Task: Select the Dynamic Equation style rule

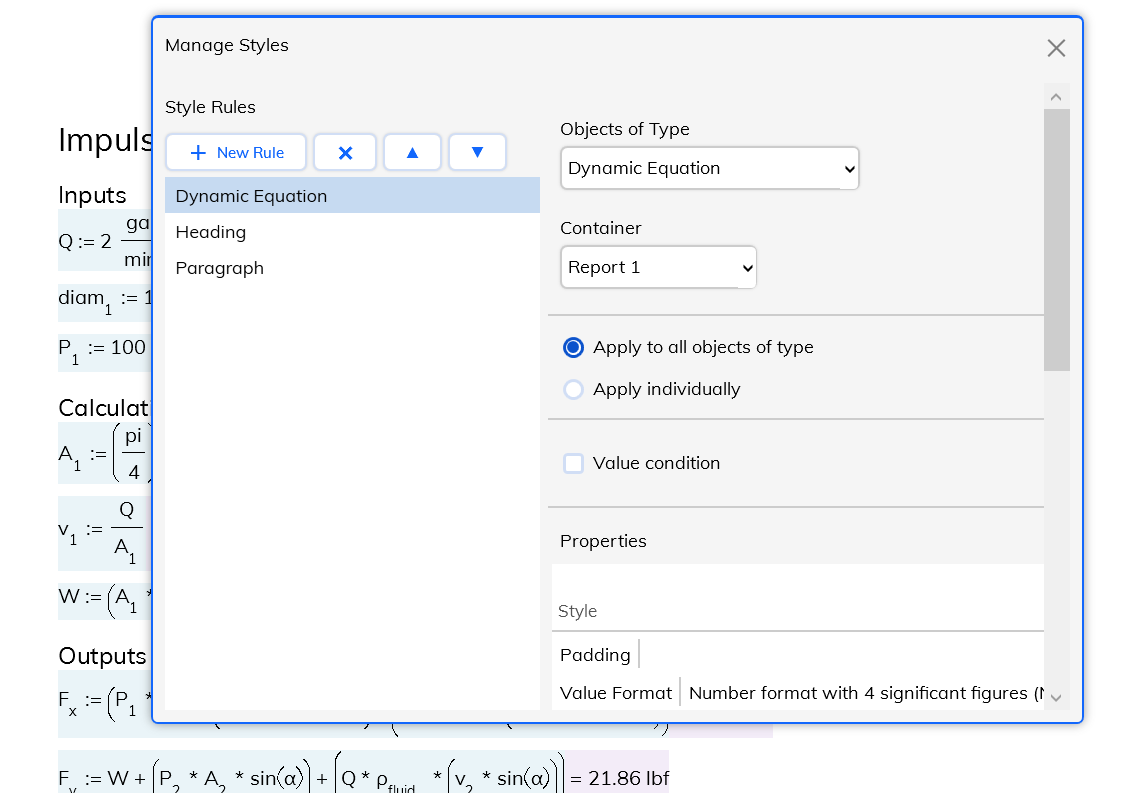Action: coord(351,196)
